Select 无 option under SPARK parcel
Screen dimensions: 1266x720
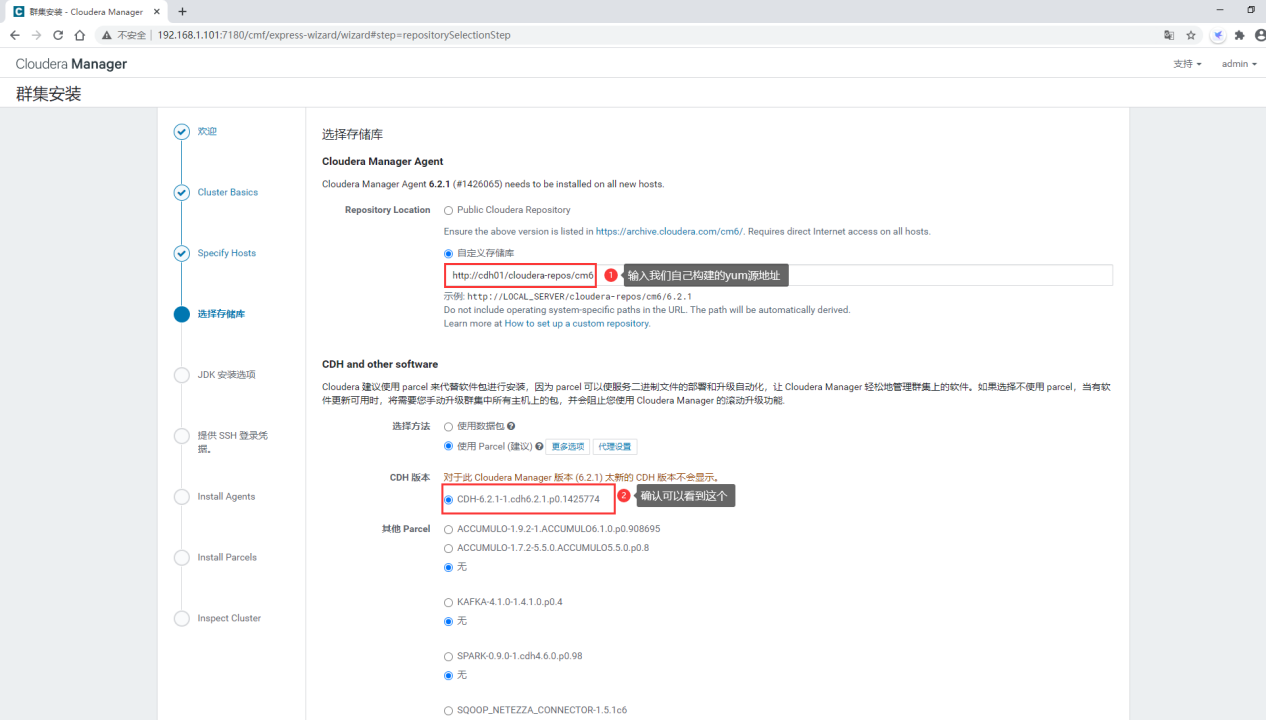click(x=448, y=675)
